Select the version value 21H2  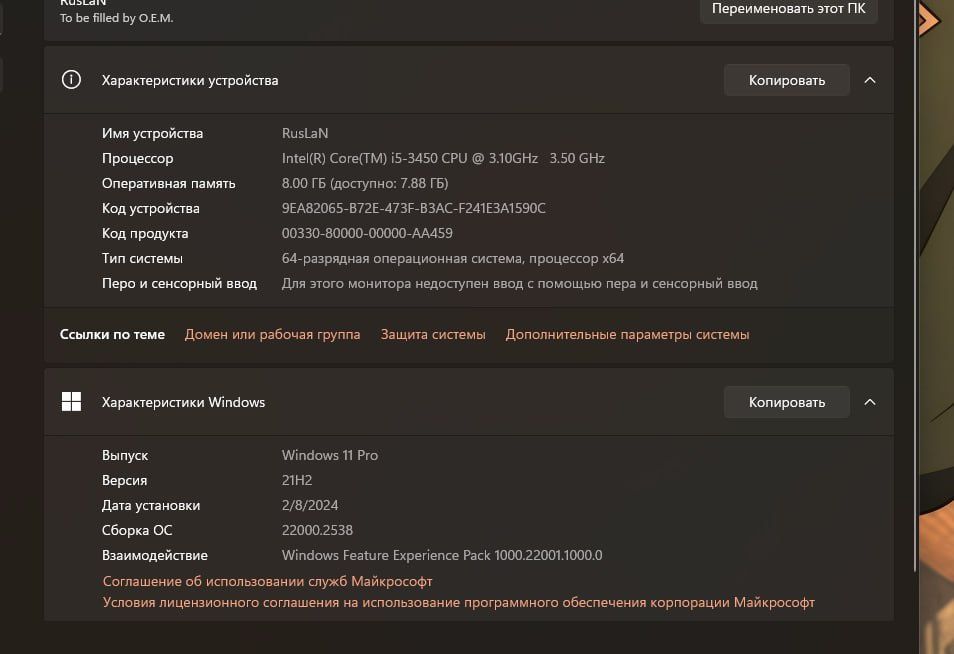coord(297,480)
